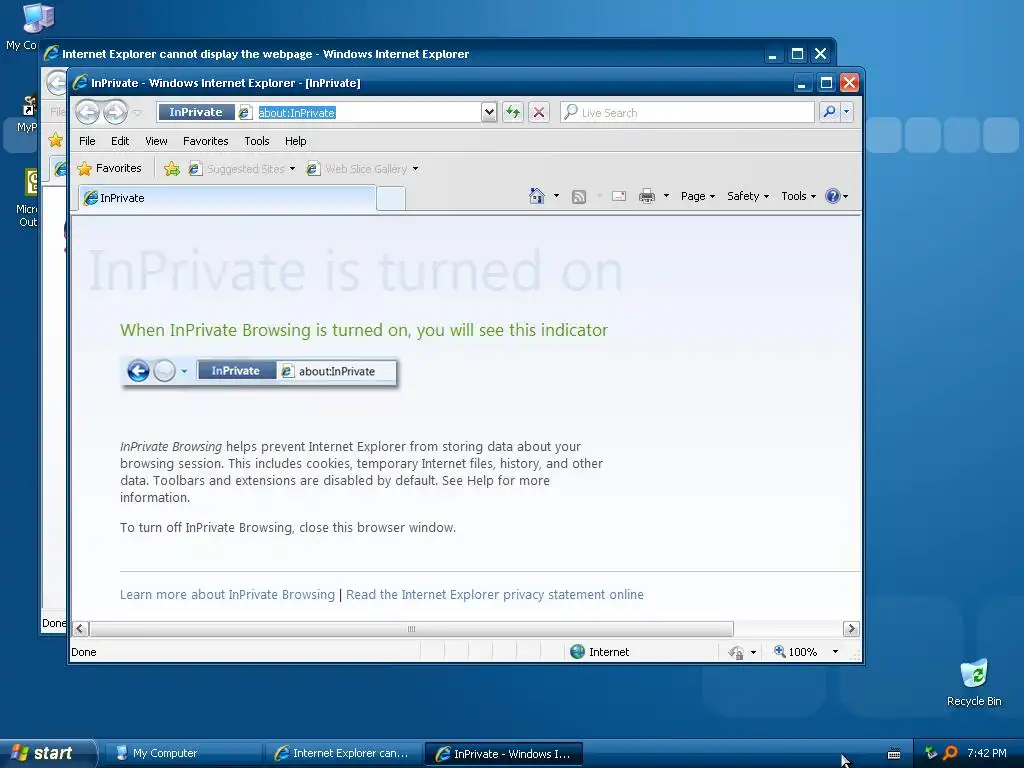
Task: Click the 'InPrivate is turned on' heading
Action: pyautogui.click(x=355, y=271)
